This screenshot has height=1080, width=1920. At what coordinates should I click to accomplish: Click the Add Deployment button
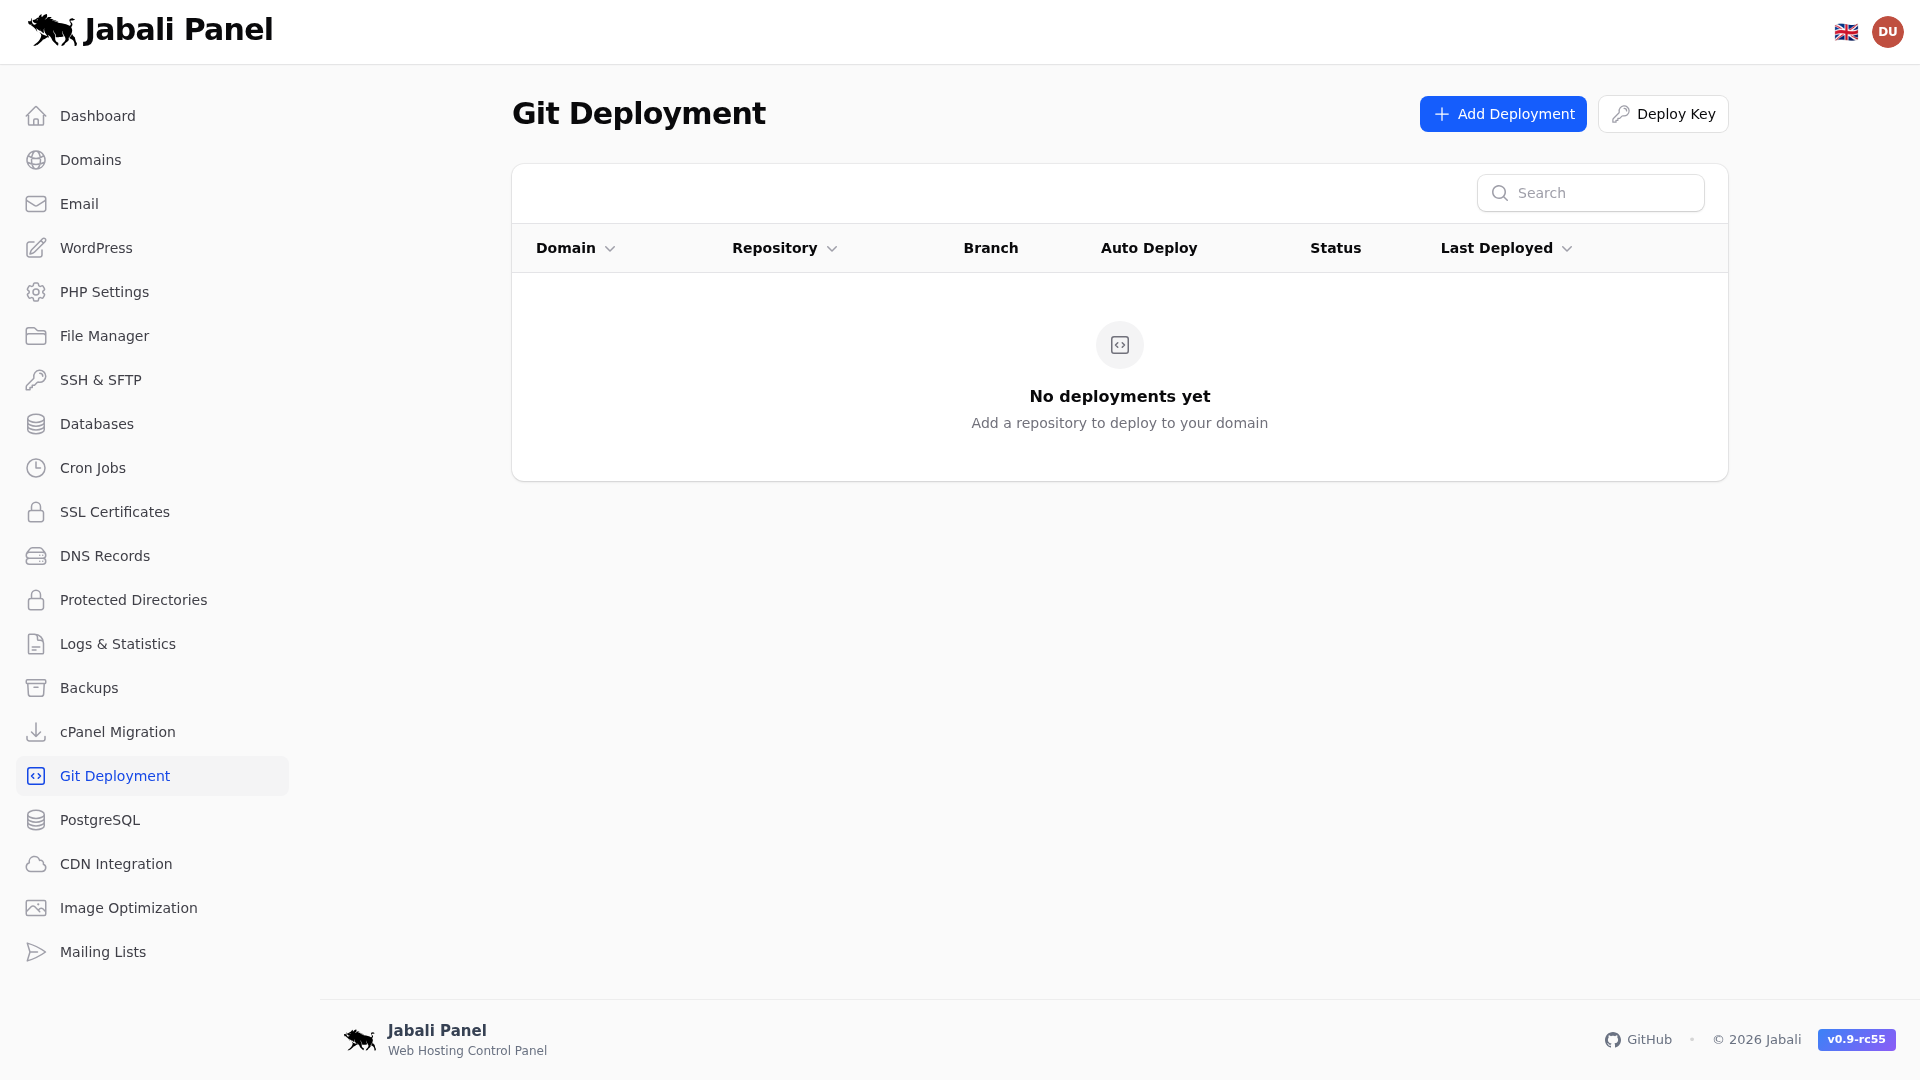(1502, 114)
